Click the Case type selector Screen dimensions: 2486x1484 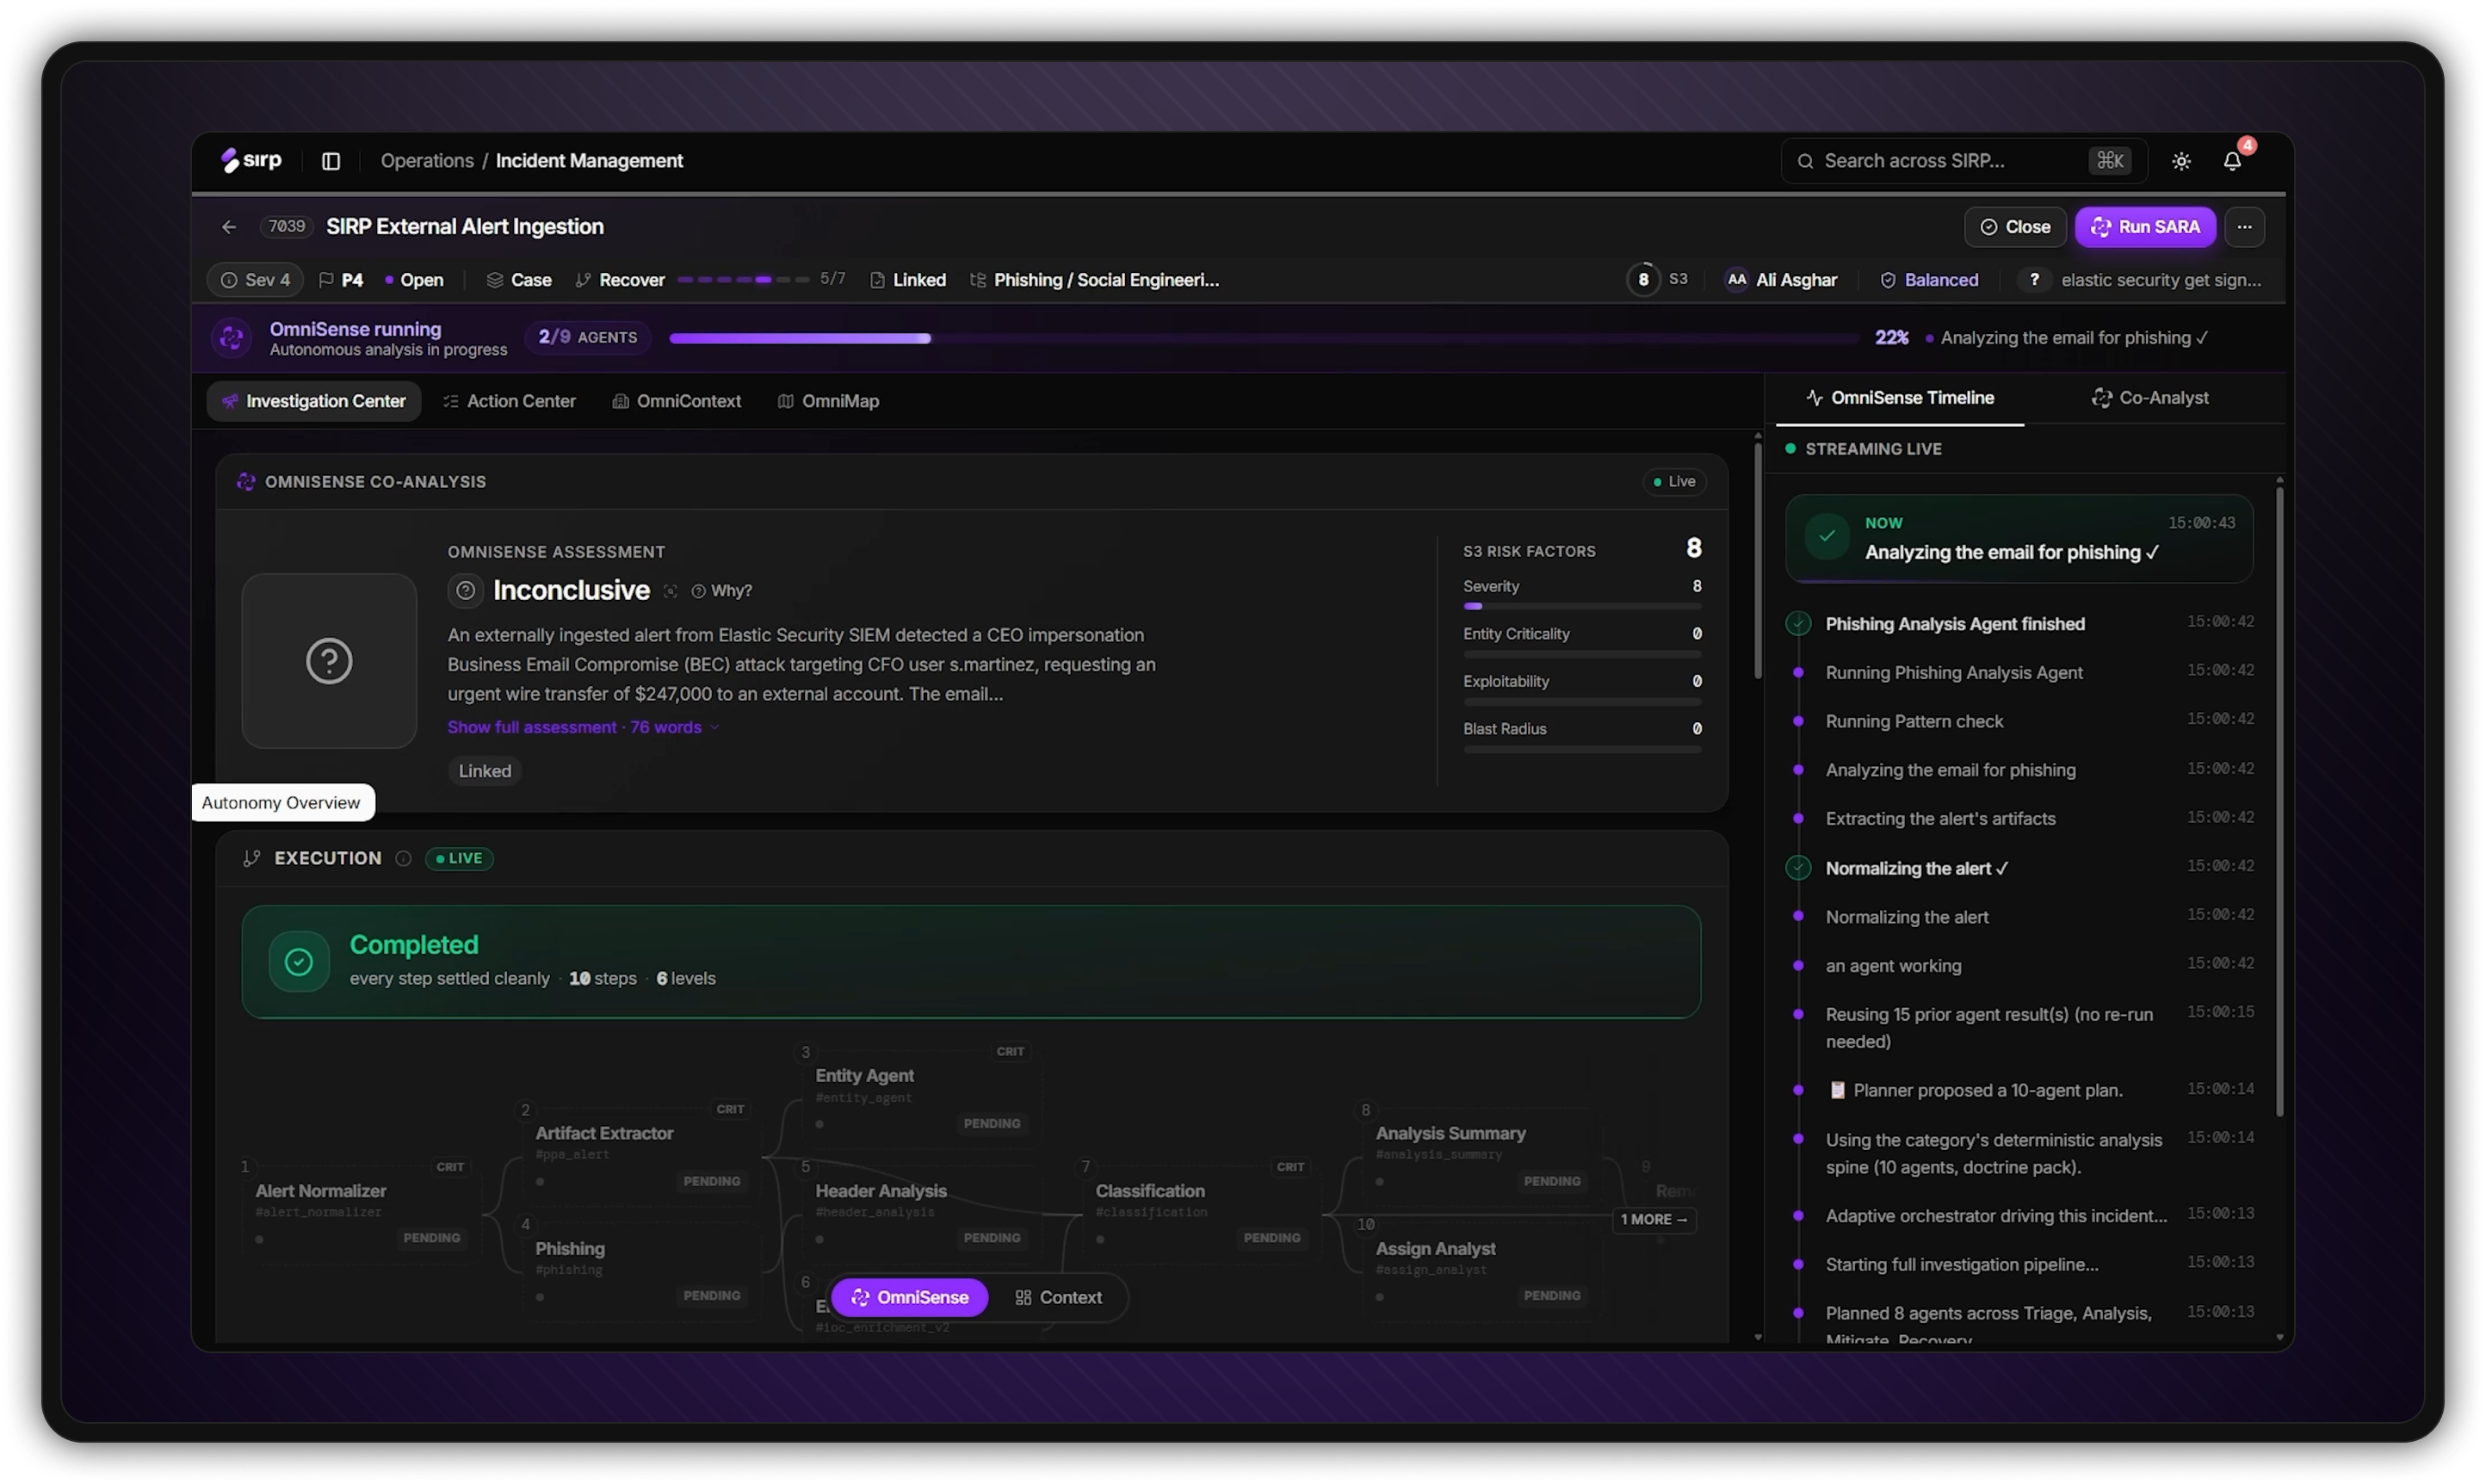(x=519, y=280)
